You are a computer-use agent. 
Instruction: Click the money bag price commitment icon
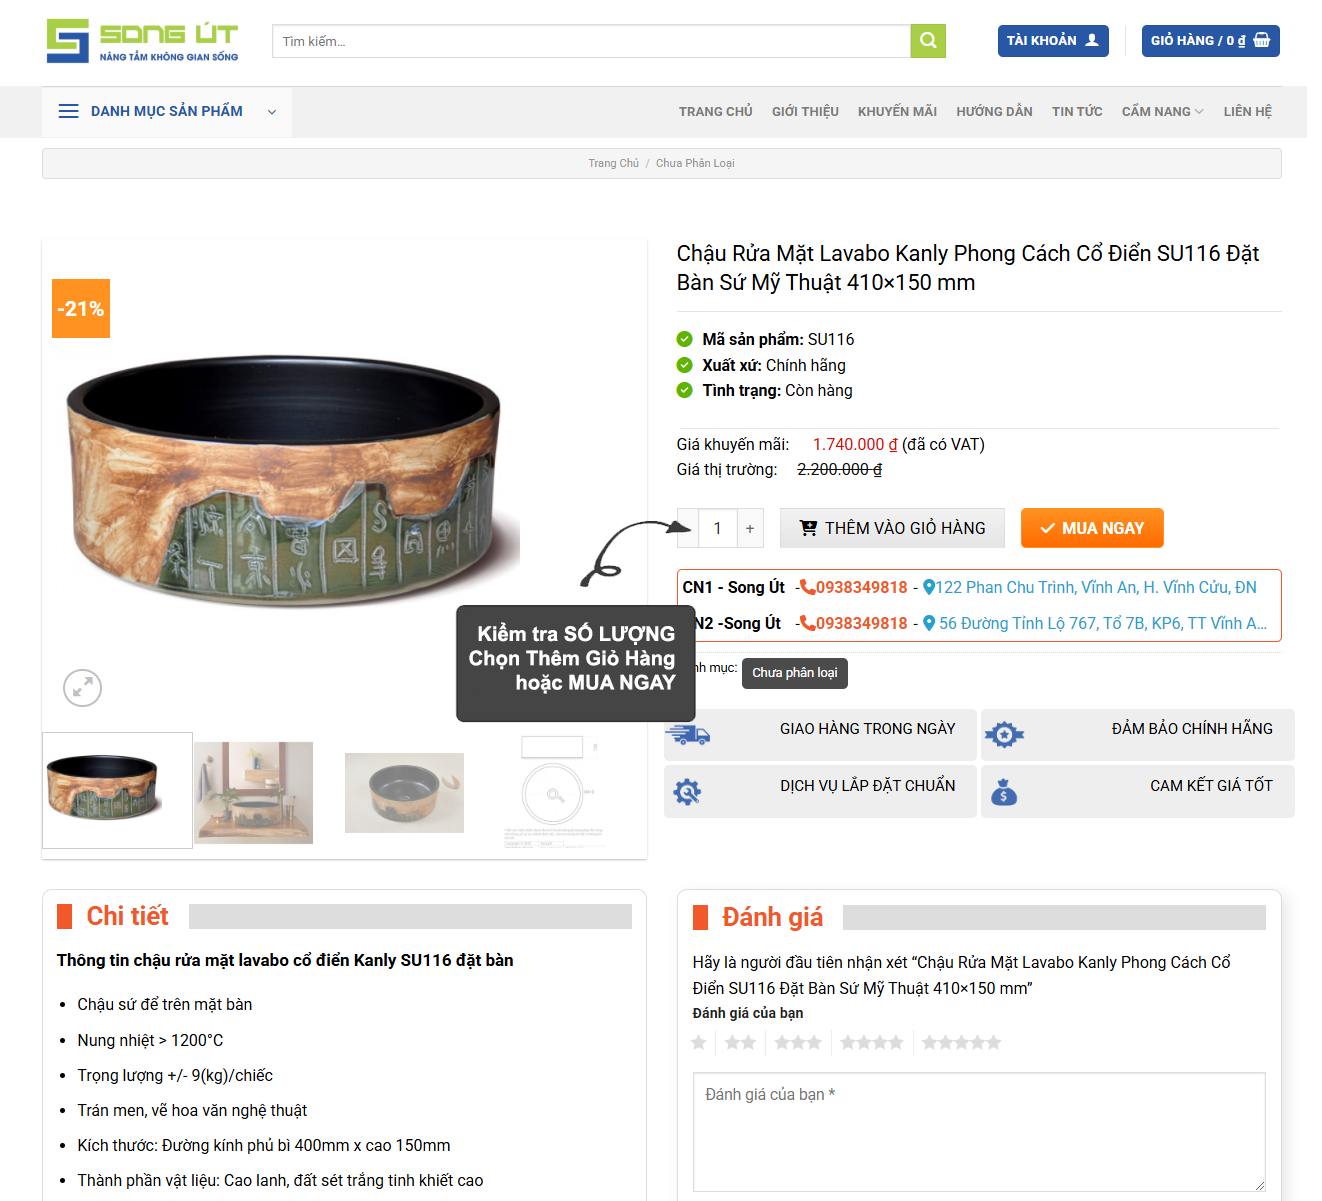(1004, 793)
